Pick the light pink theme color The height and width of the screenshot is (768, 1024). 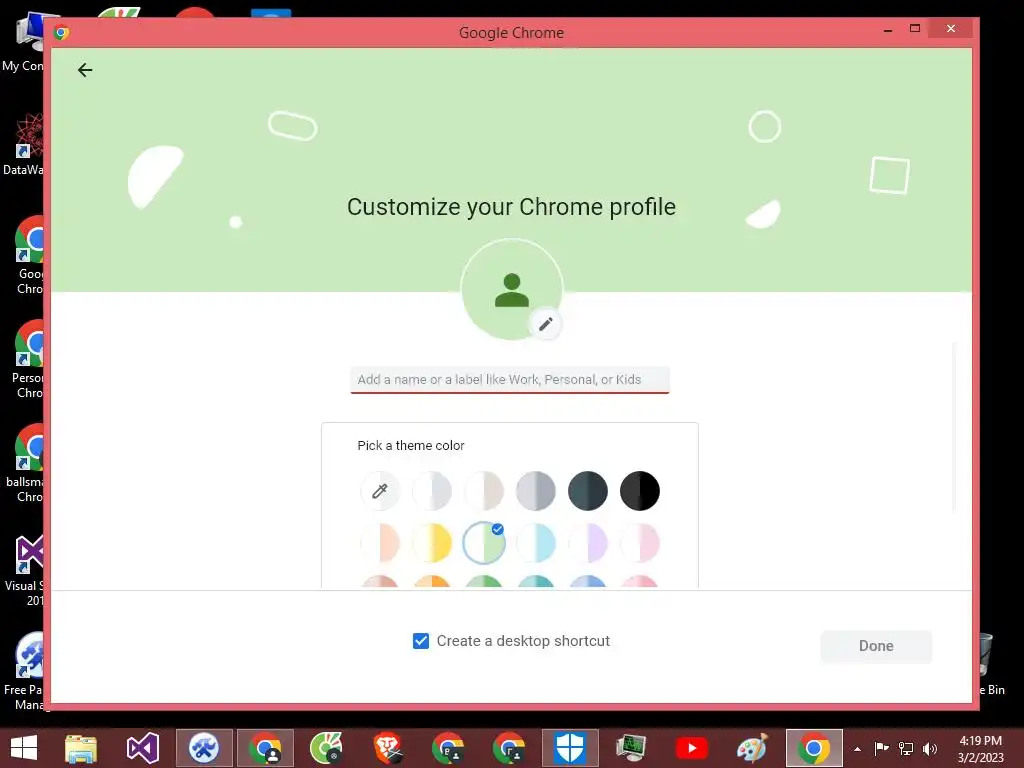[x=640, y=543]
